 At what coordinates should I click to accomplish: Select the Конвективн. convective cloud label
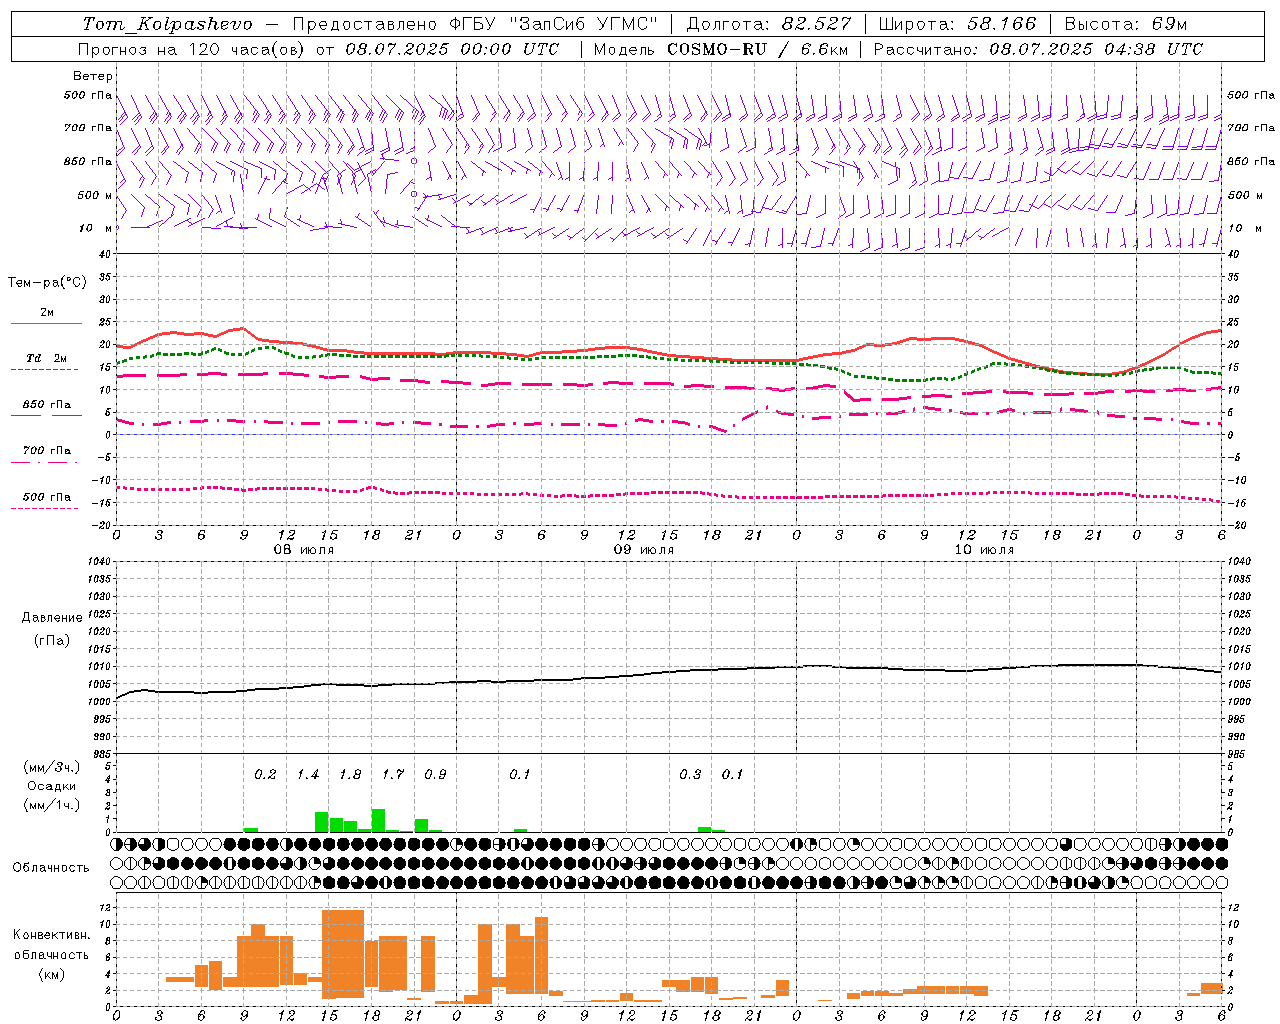click(51, 935)
